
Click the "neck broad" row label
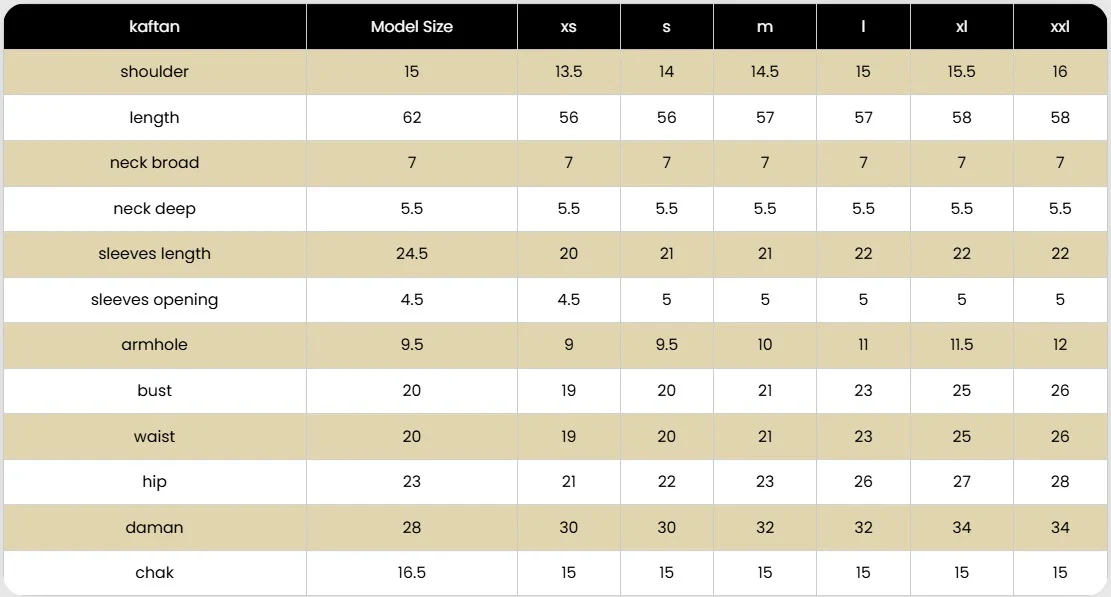pos(155,163)
